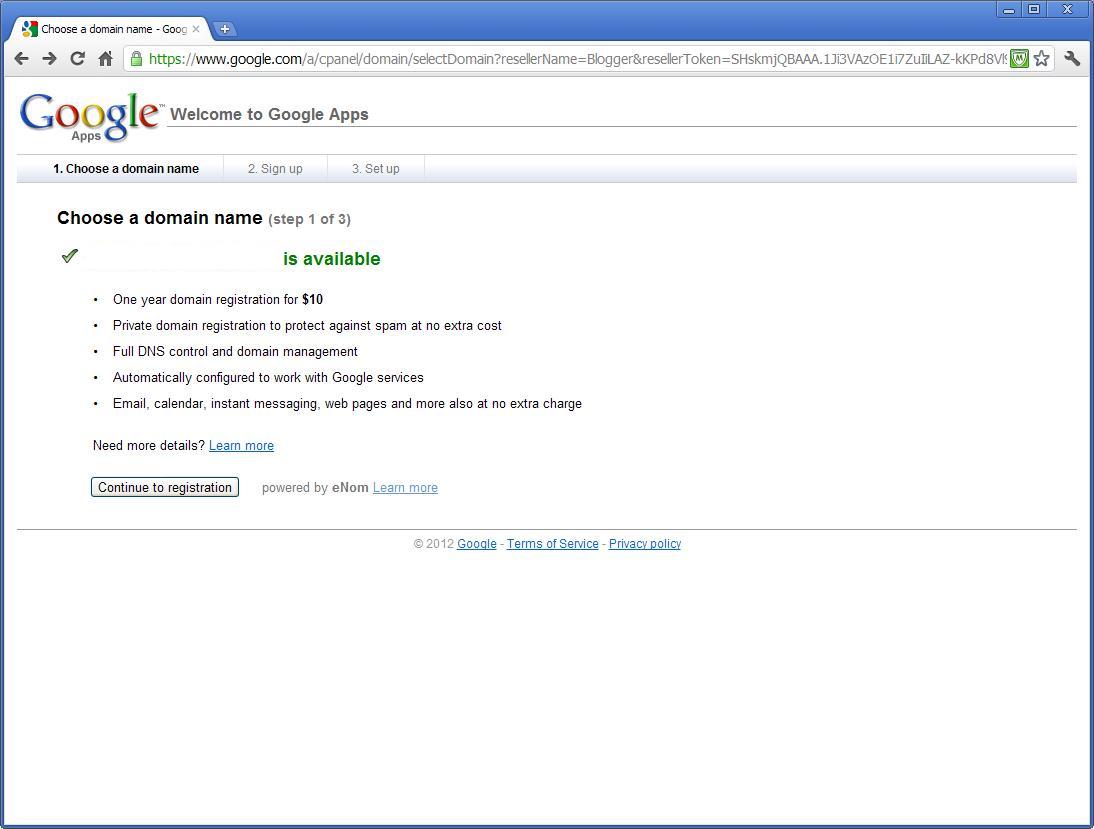Image resolution: width=1094 pixels, height=829 pixels.
Task: Open the Google footer link
Action: pos(477,544)
